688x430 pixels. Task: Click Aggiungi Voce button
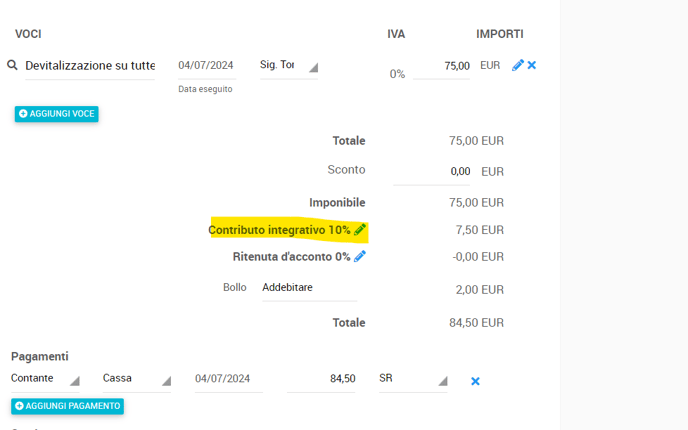[57, 114]
